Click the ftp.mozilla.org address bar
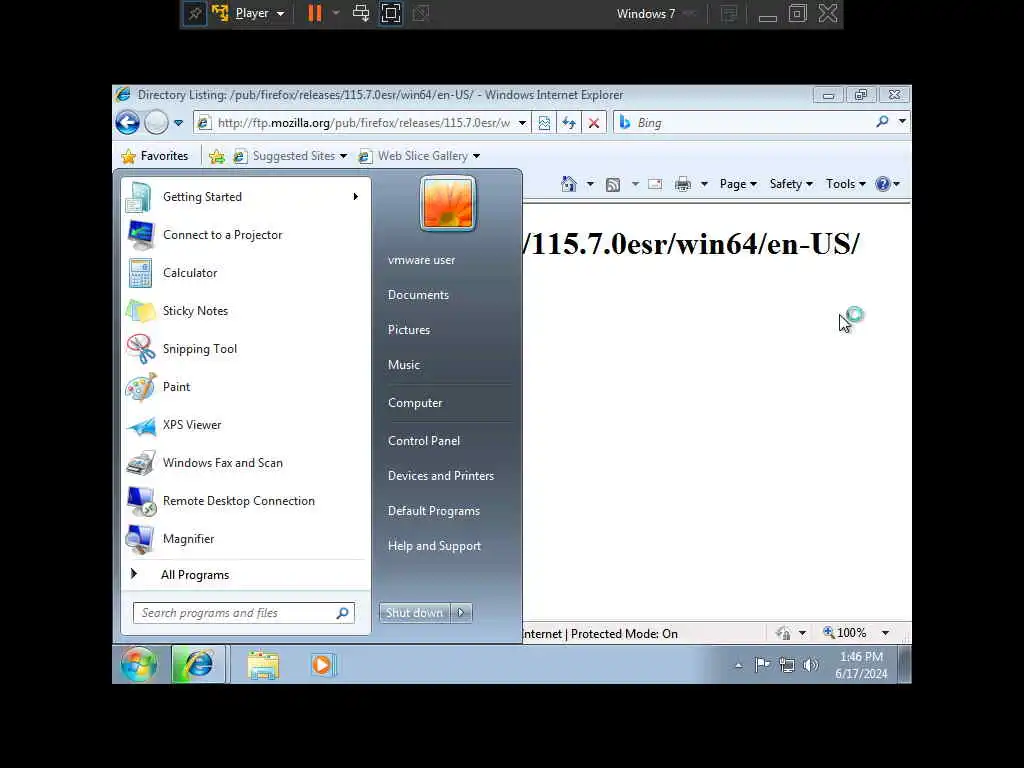Image resolution: width=1024 pixels, height=768 pixels. [362, 123]
